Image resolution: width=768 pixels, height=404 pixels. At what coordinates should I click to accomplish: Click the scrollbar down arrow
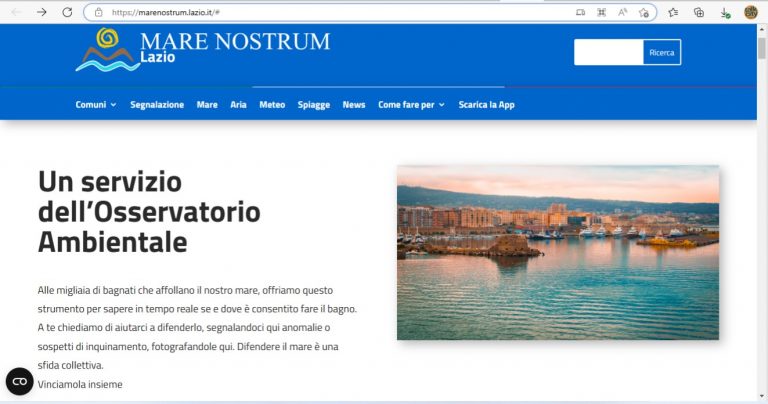(762, 396)
